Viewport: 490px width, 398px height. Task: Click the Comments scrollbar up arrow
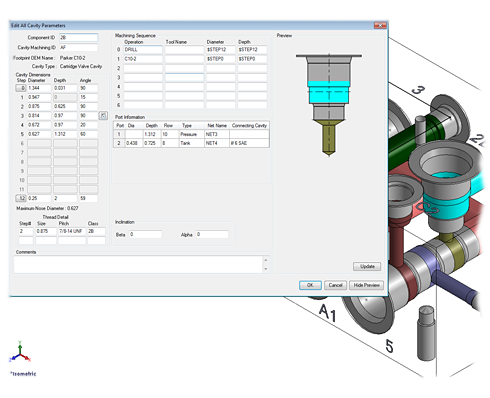point(266,260)
